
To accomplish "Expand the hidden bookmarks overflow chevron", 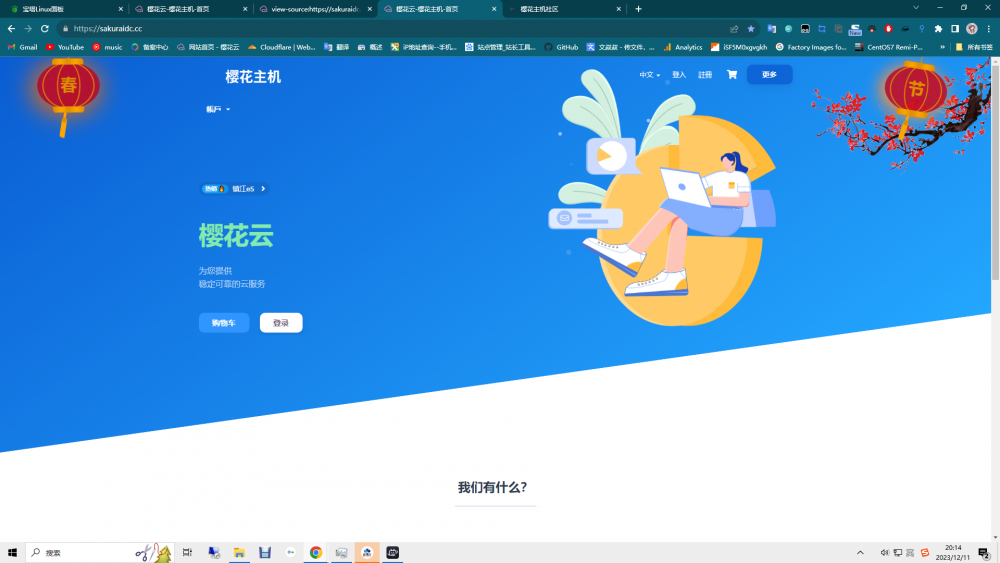I will point(942,47).
